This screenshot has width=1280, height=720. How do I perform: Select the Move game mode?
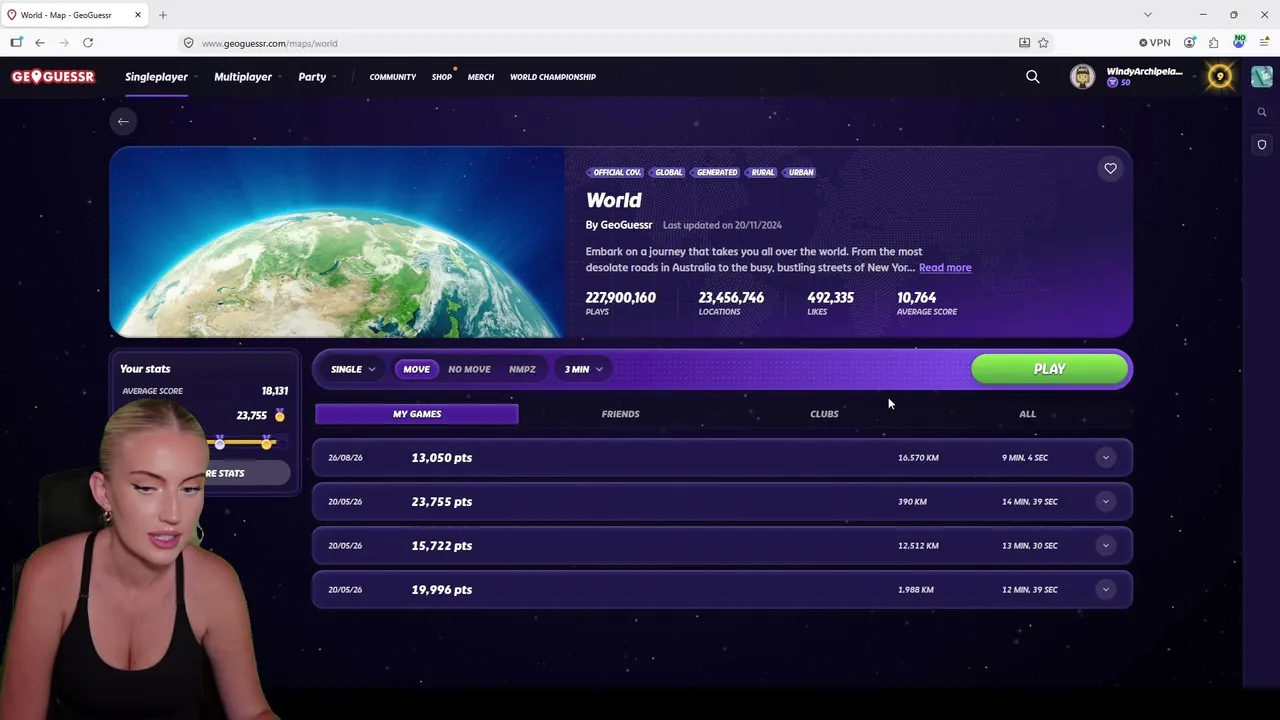click(416, 369)
